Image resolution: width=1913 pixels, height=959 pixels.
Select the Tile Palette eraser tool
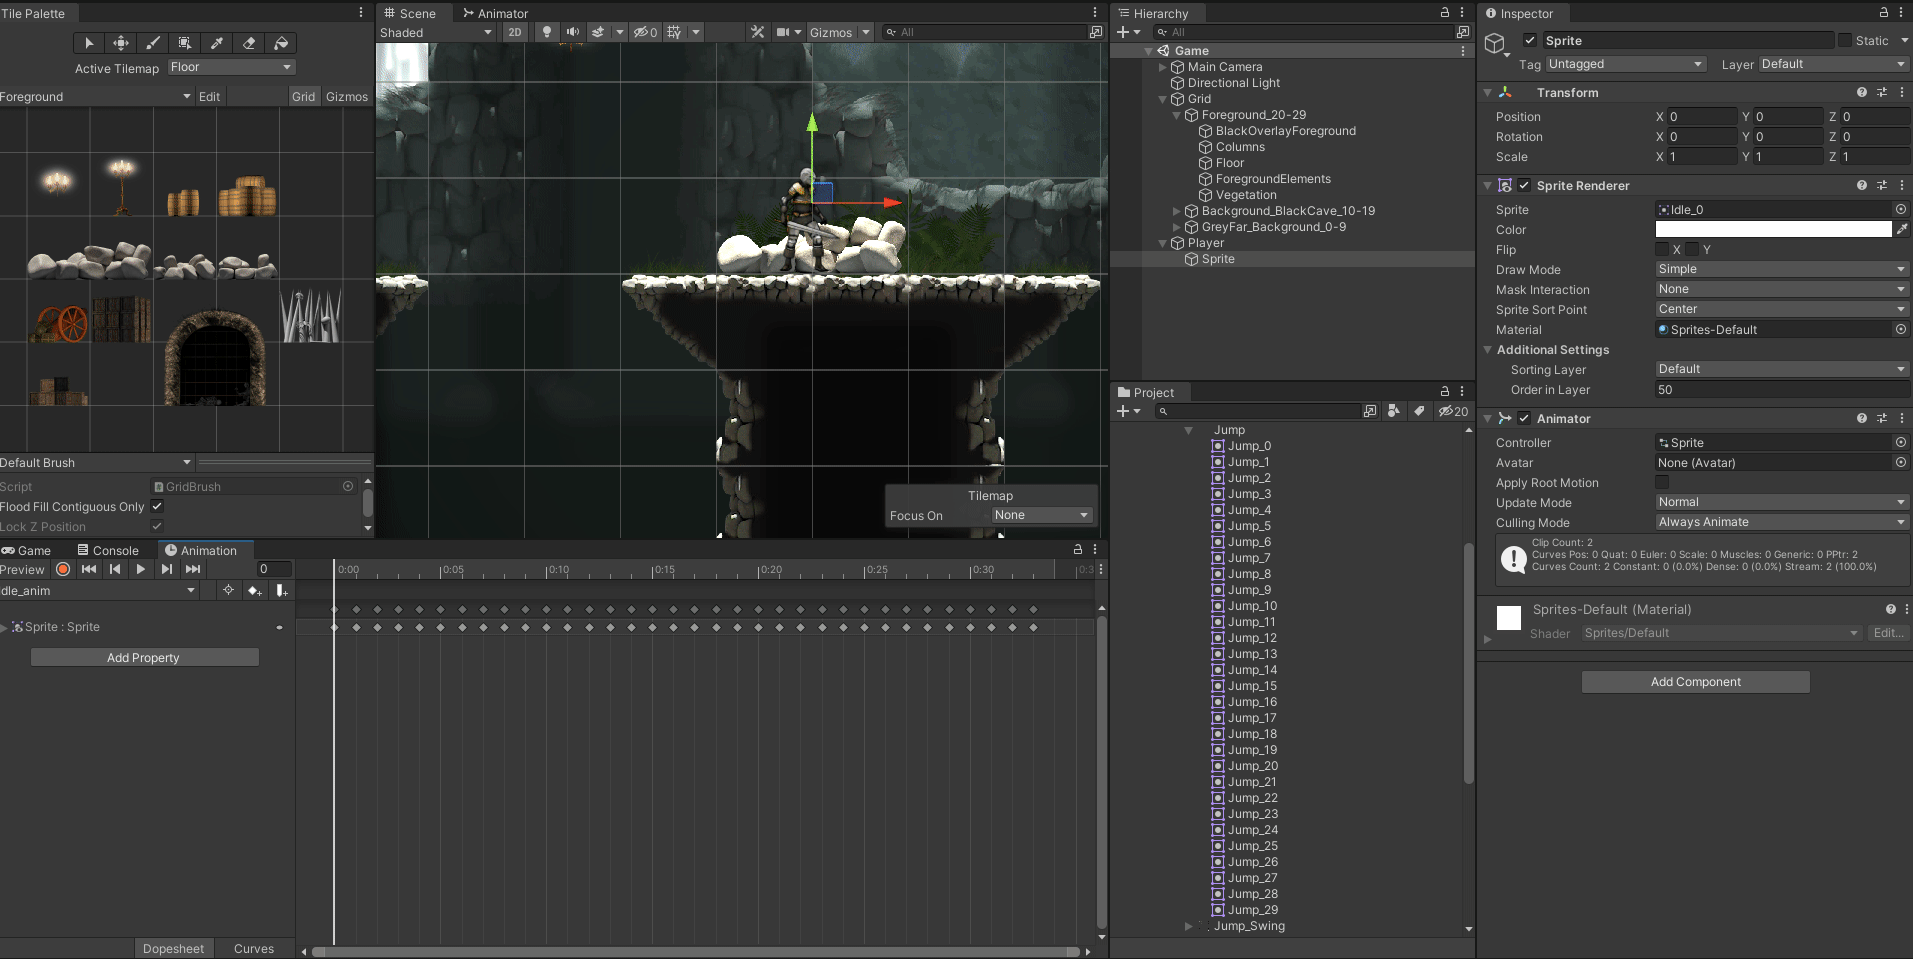click(249, 43)
